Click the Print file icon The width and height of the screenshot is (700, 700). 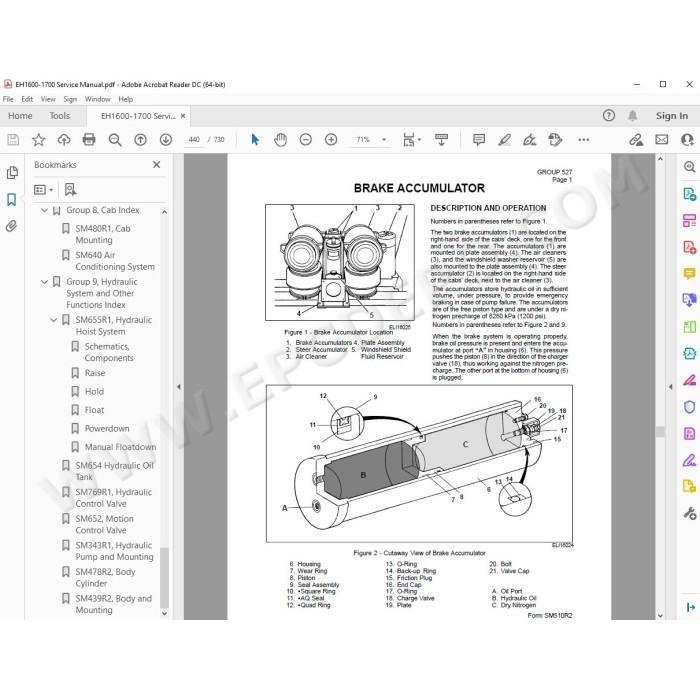pos(89,140)
